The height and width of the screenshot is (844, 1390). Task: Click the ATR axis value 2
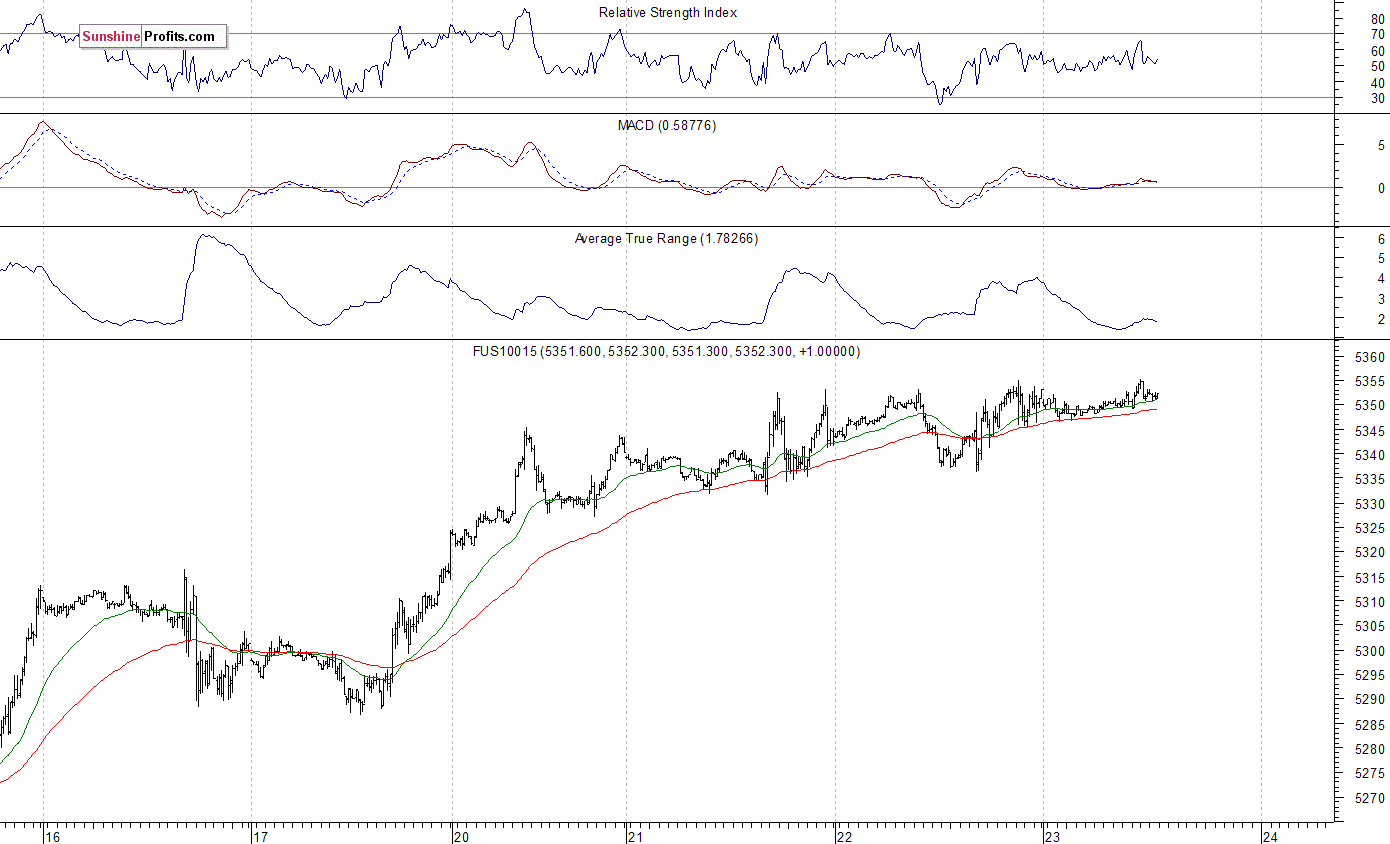1381,319
